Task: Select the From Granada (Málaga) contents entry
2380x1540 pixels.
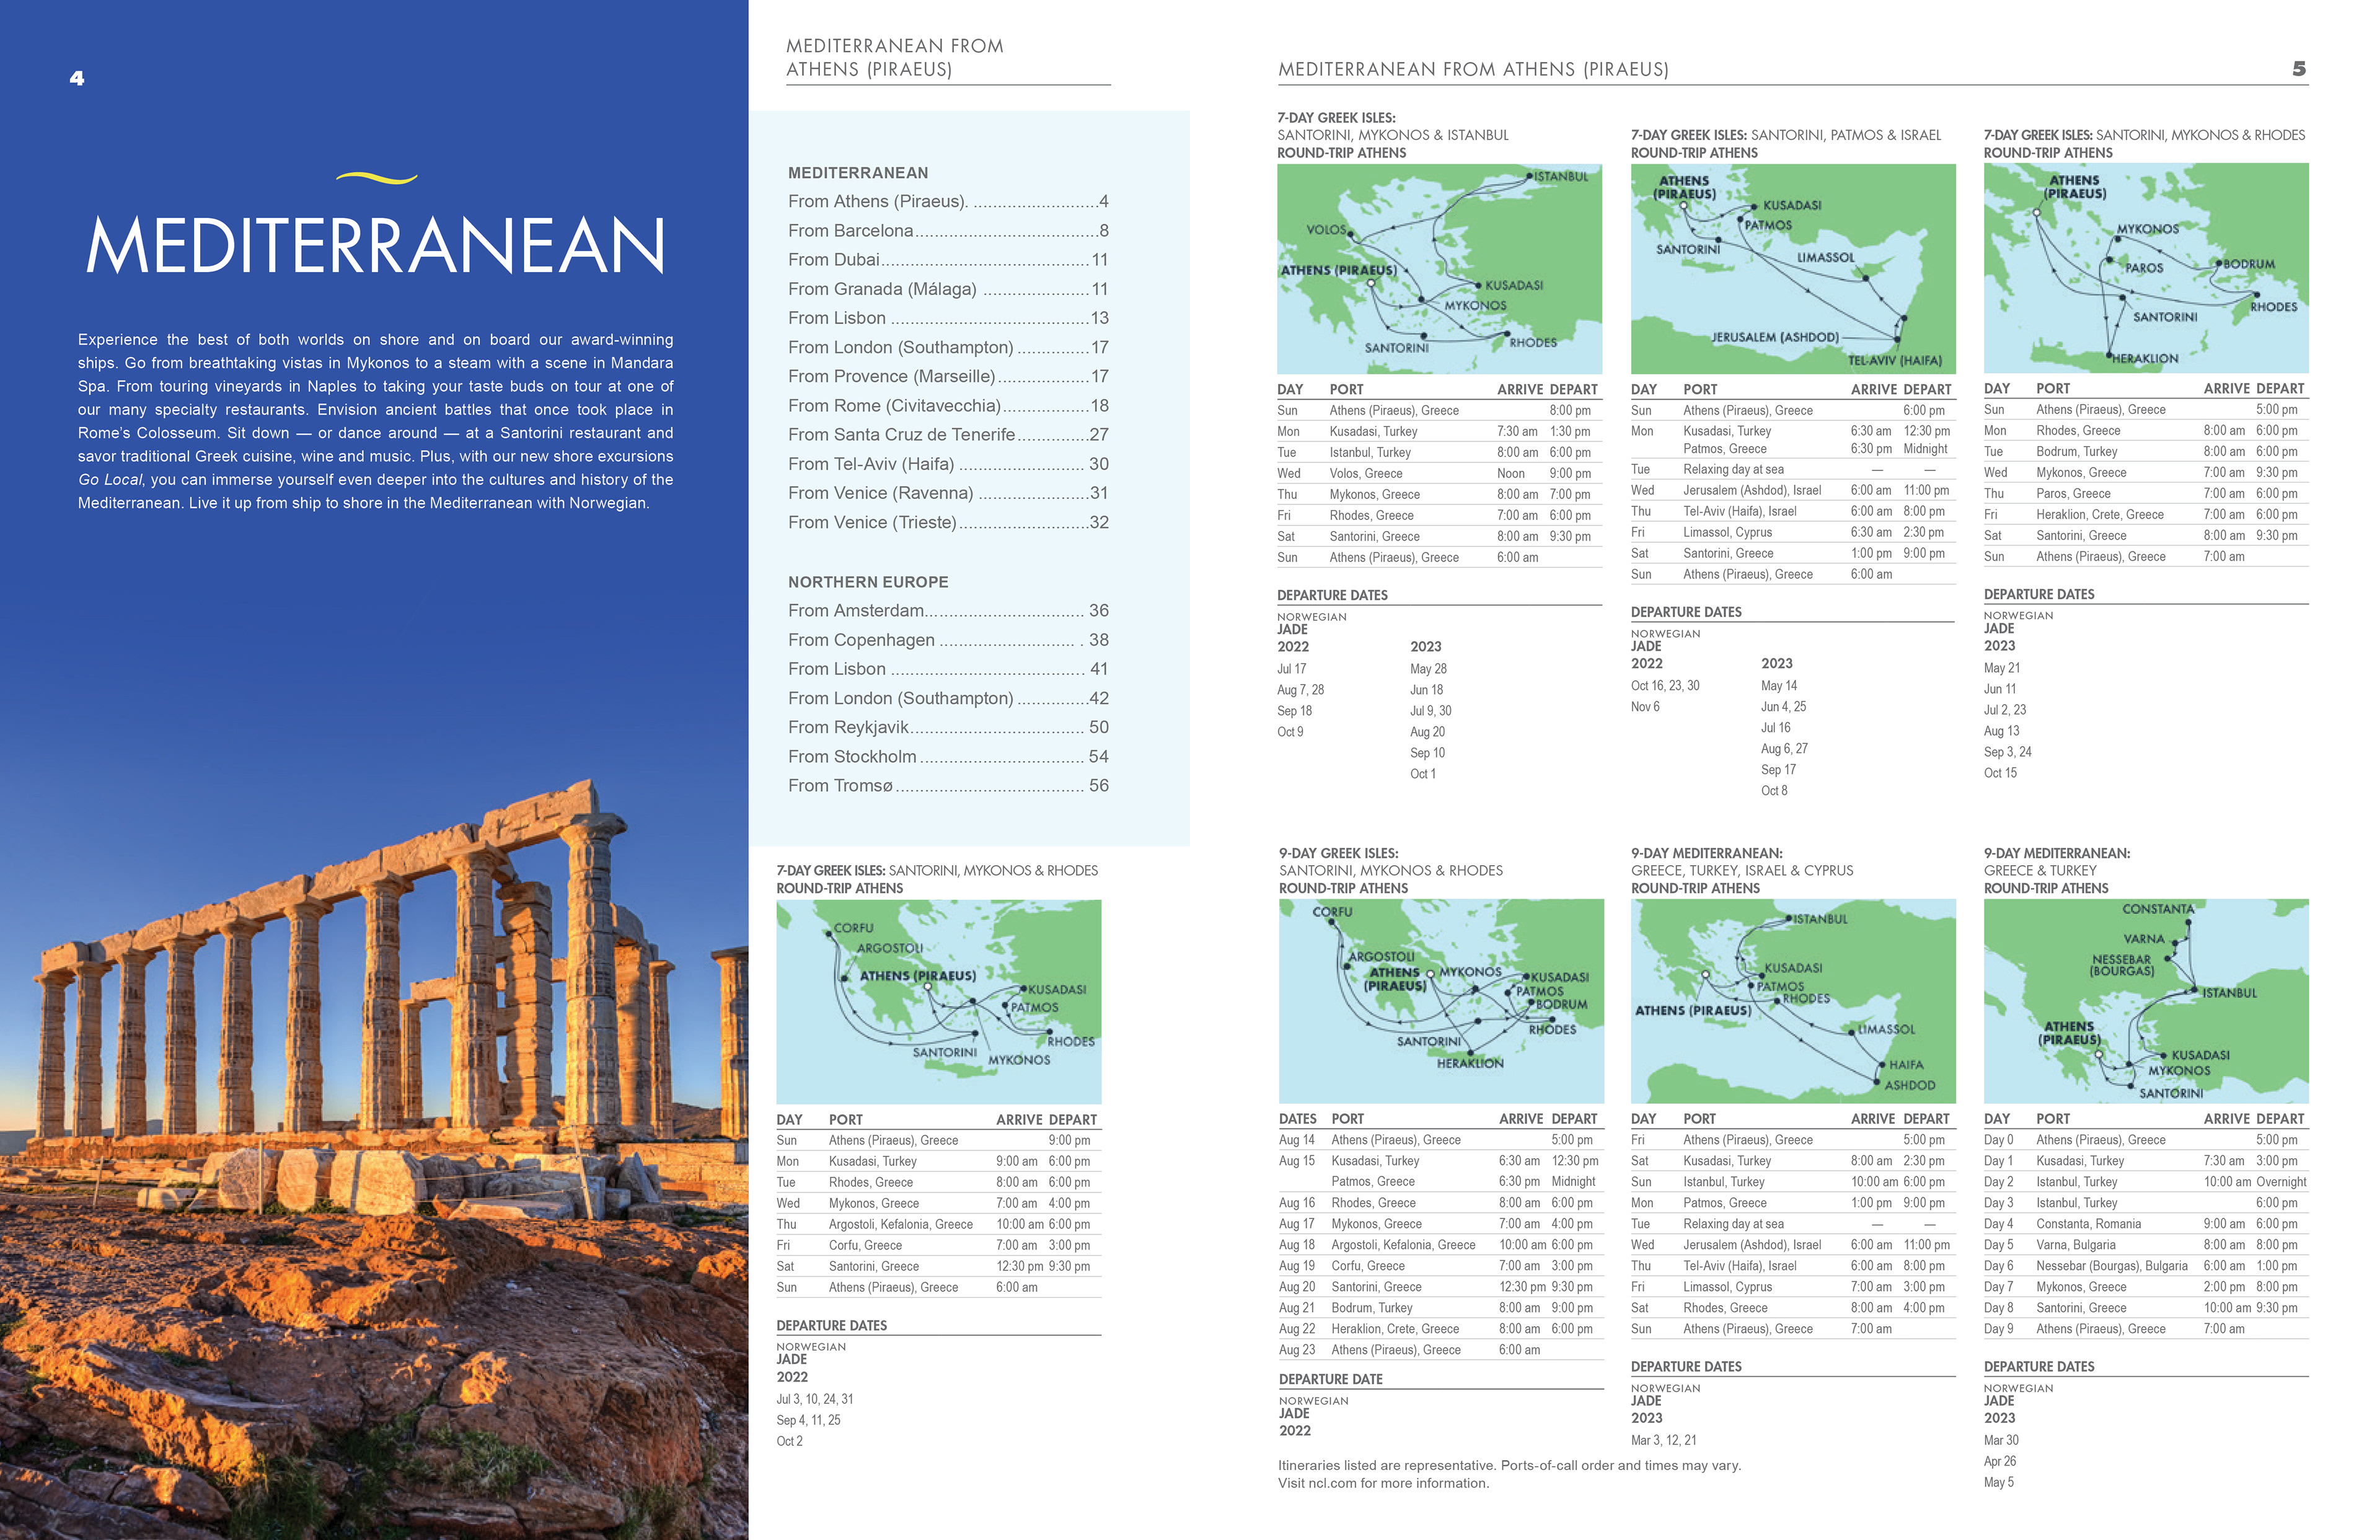Action: click(x=947, y=289)
